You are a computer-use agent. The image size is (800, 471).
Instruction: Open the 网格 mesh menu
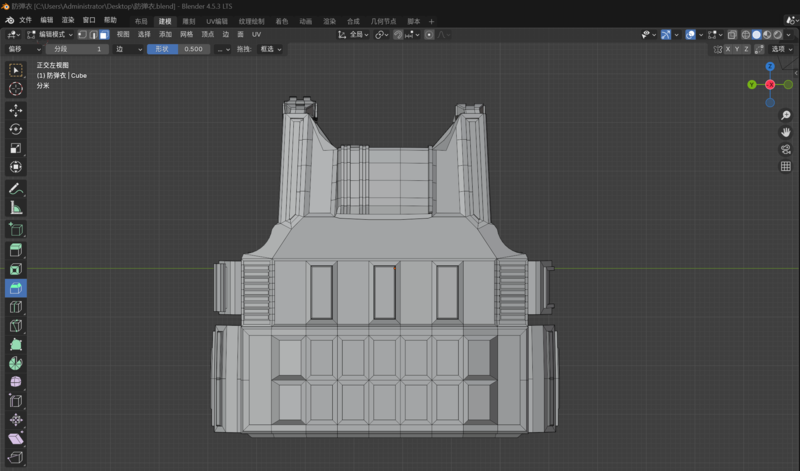coord(187,34)
